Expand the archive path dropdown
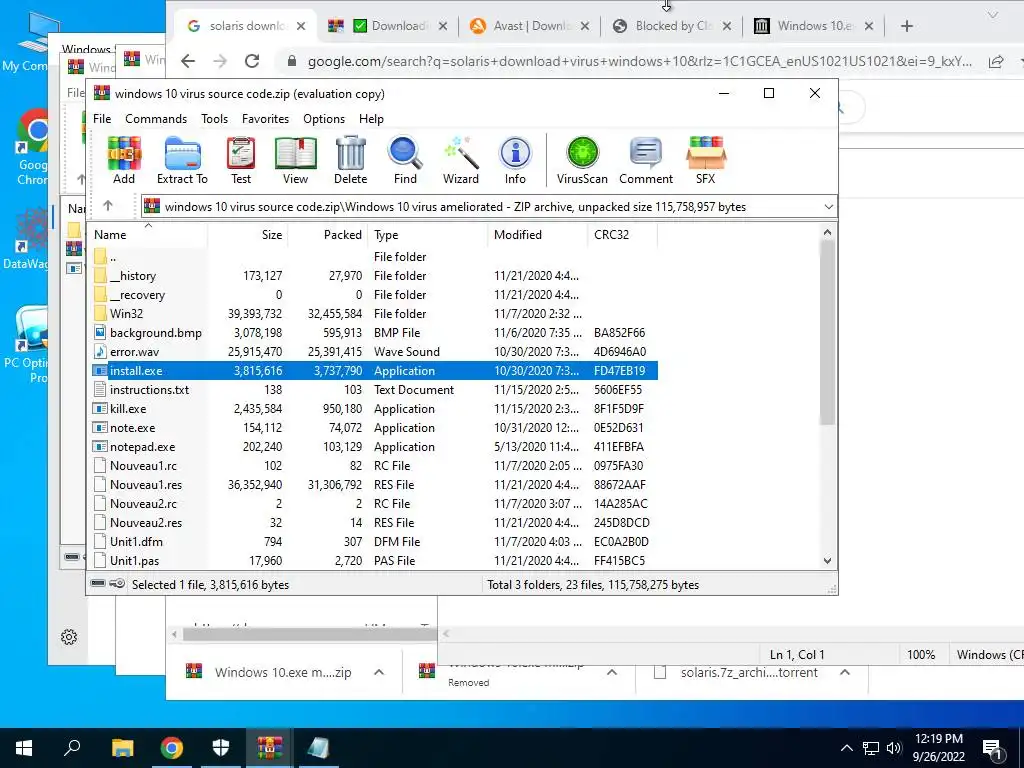 (828, 207)
